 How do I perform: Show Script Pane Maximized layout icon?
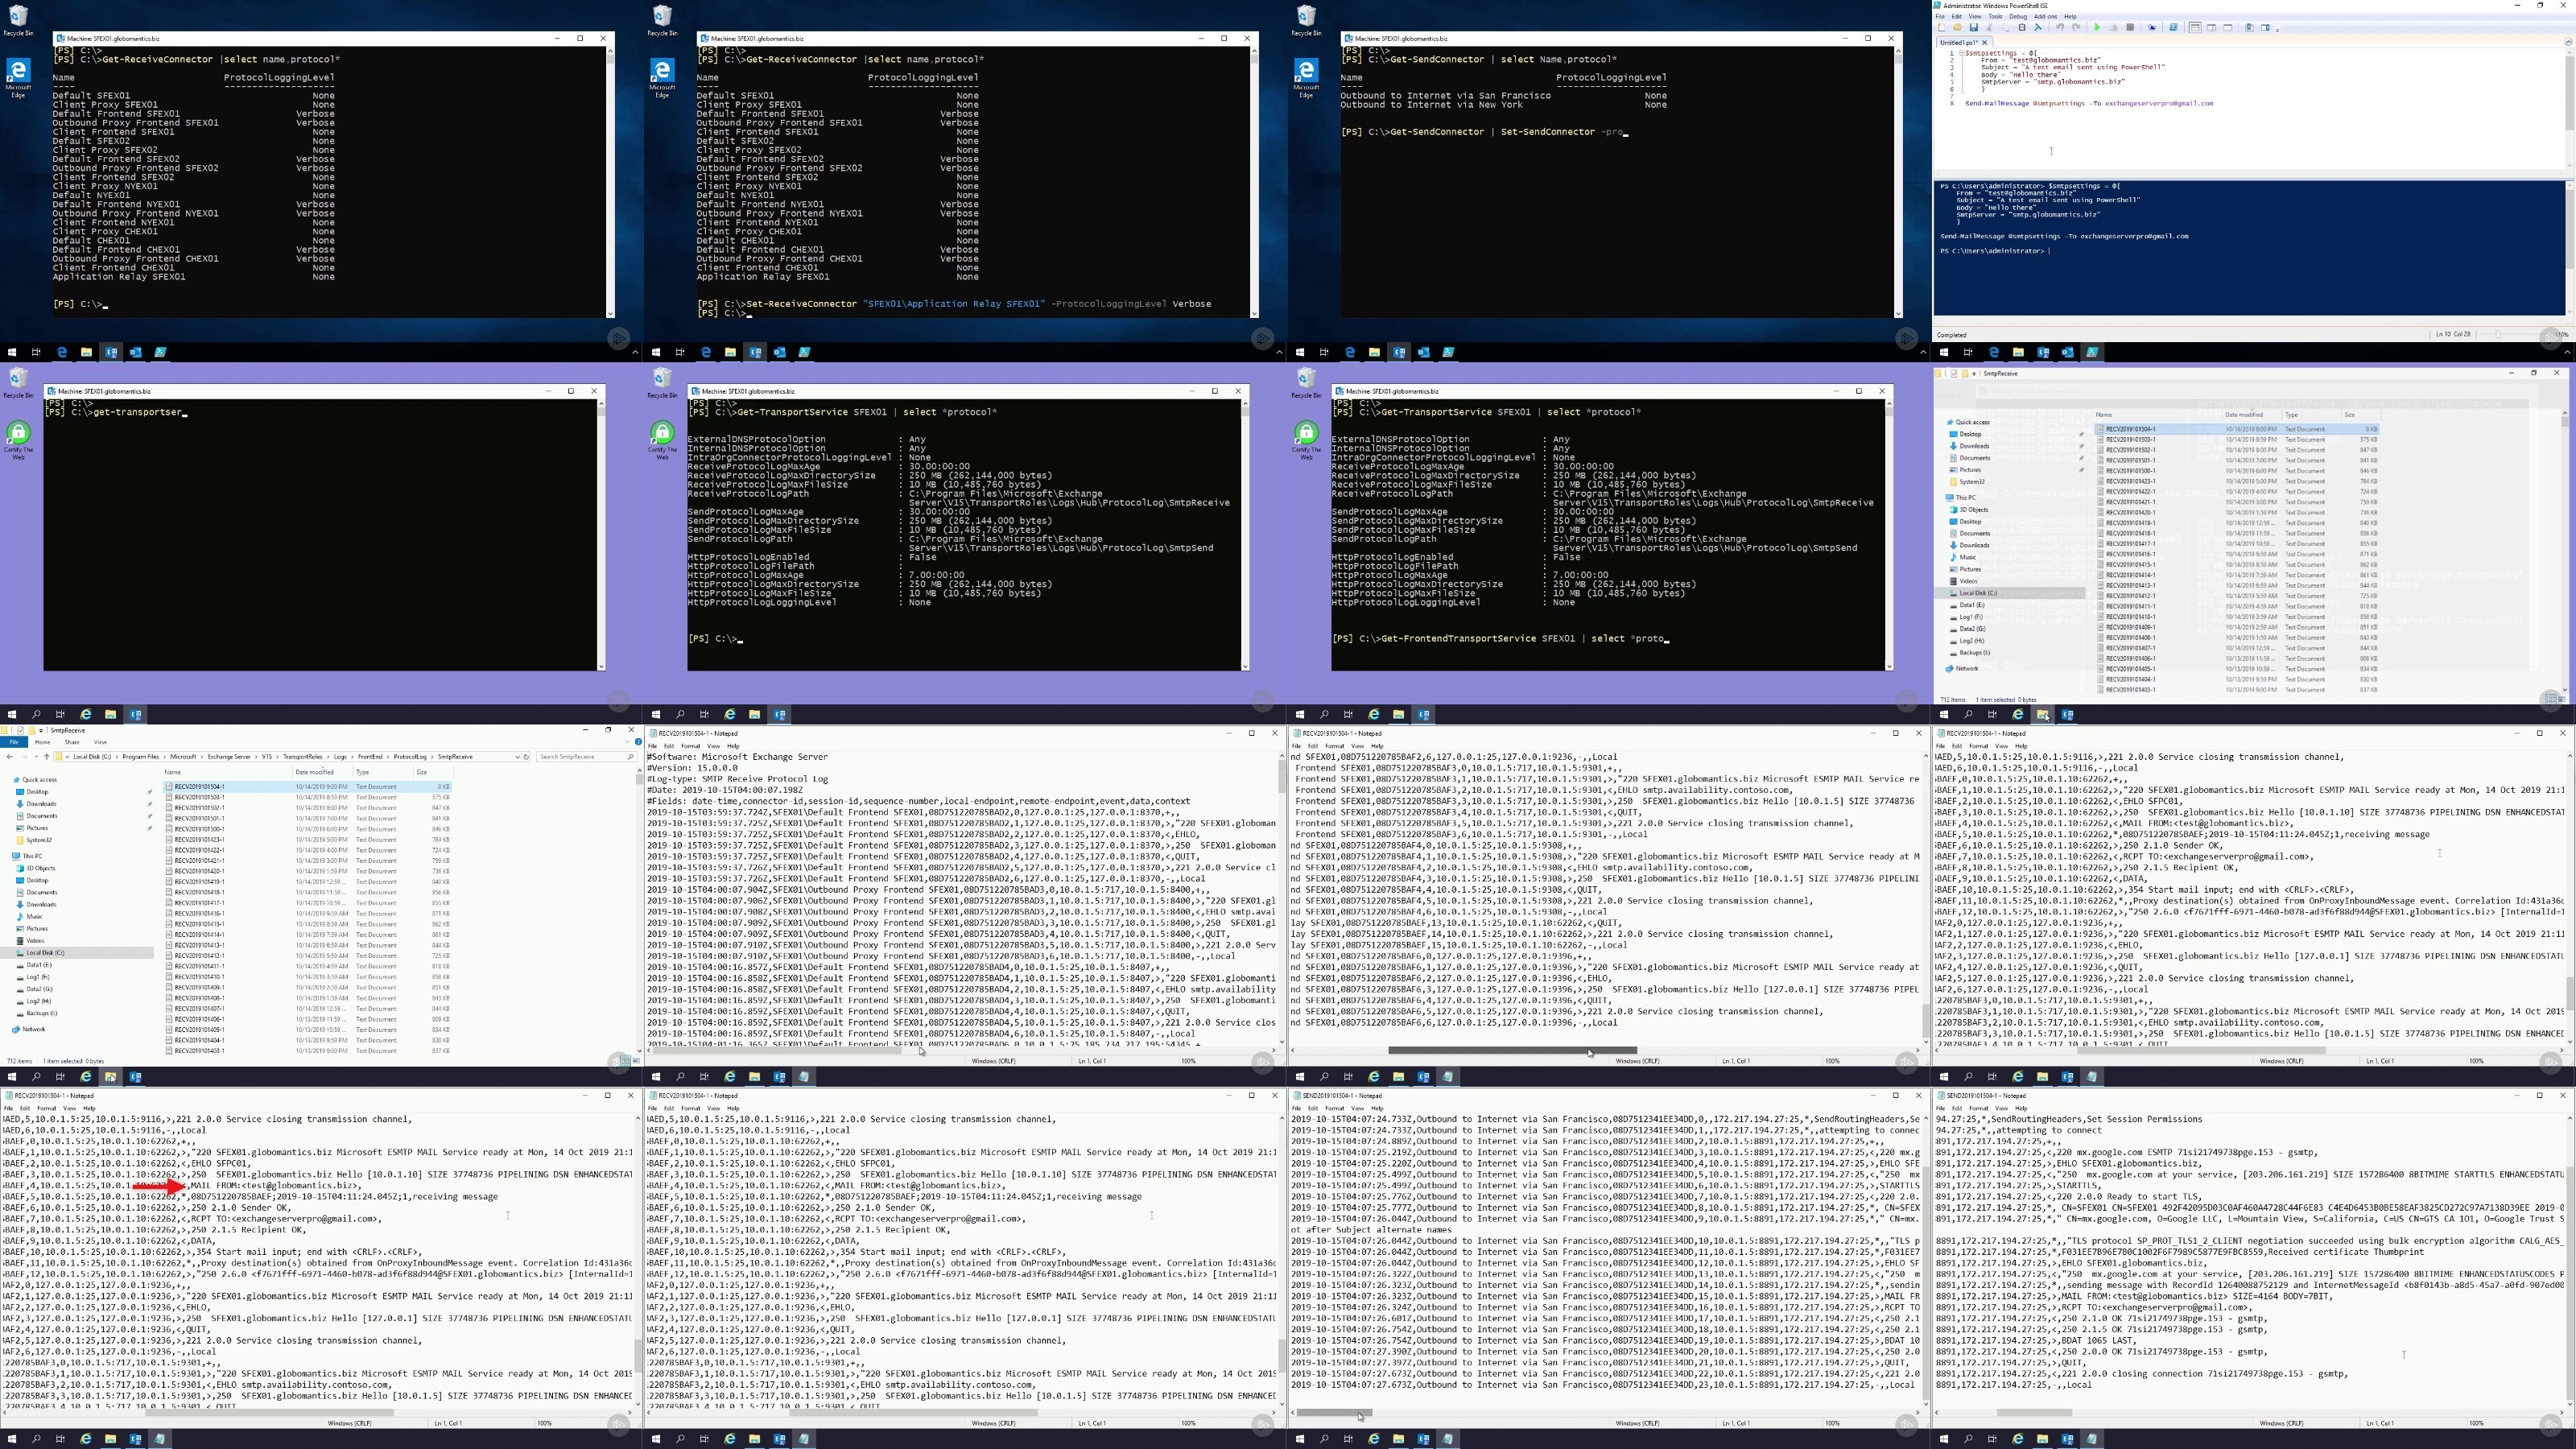(2228, 27)
